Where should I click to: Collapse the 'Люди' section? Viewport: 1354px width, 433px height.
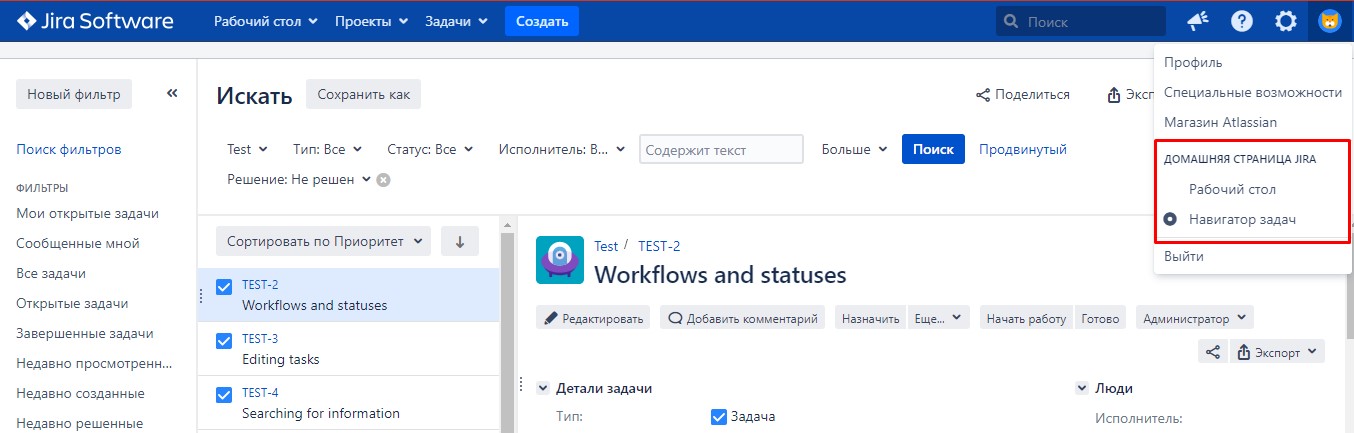click(1082, 388)
